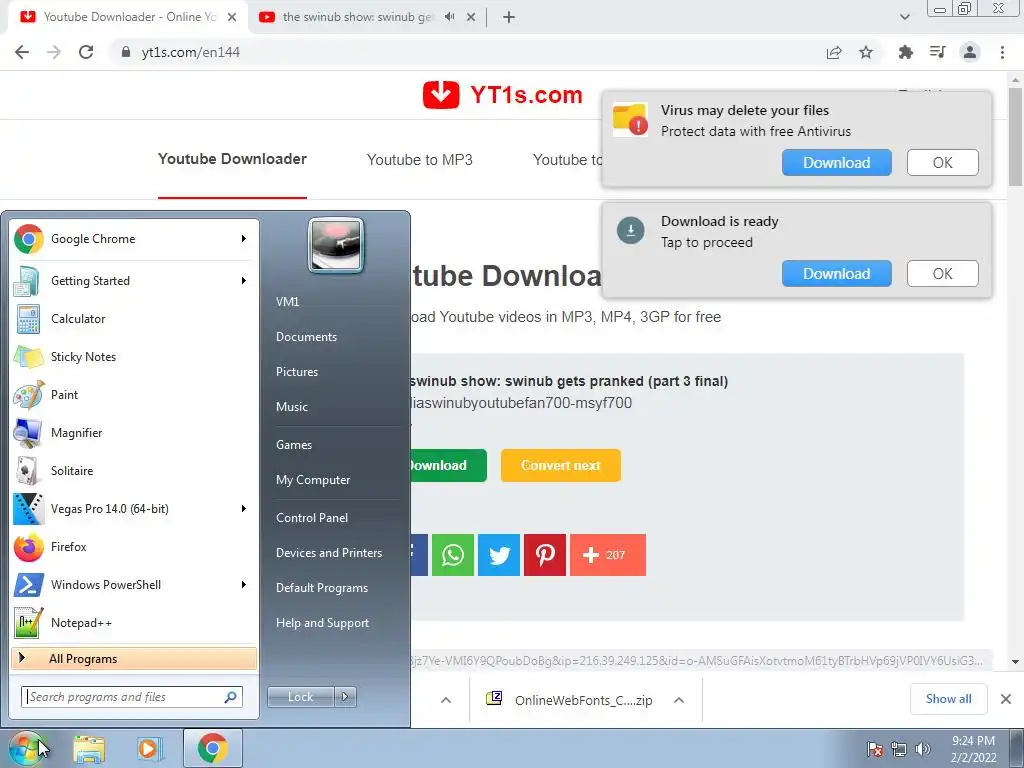Open Windows Media Player taskbar icon

point(149,748)
